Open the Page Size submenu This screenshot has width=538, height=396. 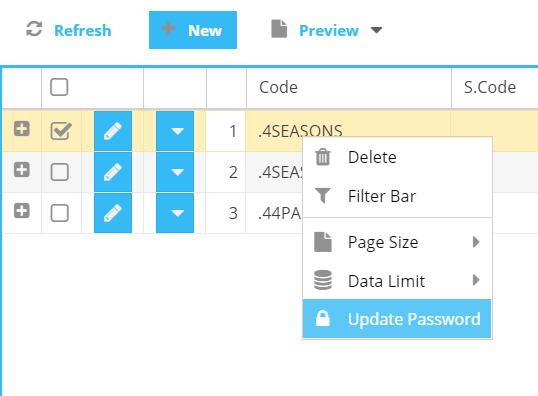coord(397,242)
